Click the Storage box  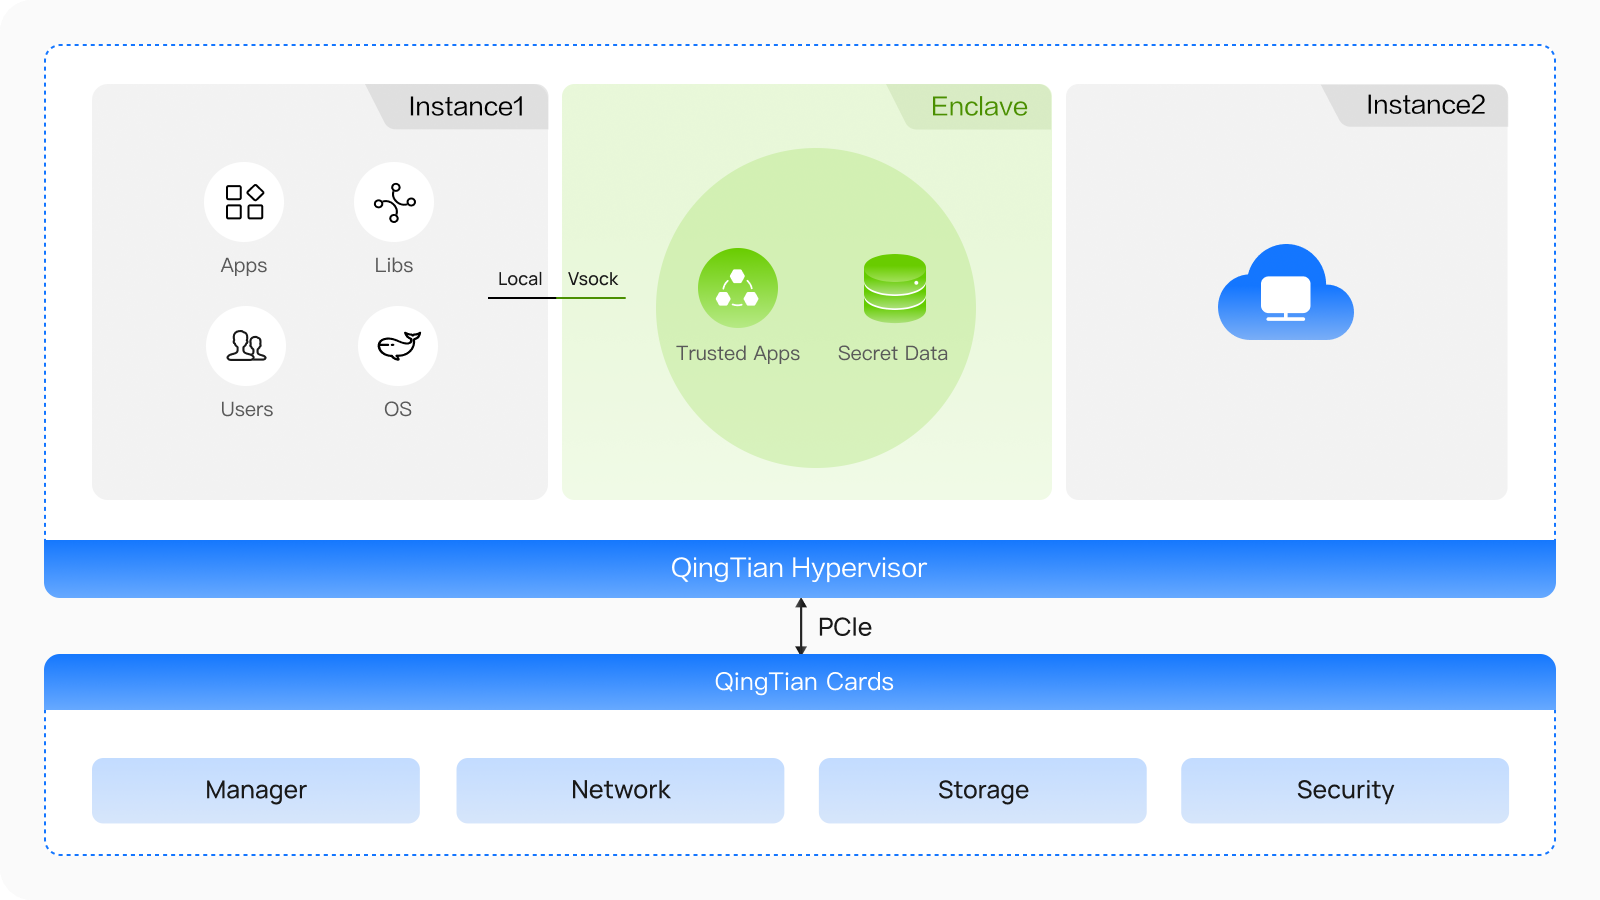[x=983, y=790]
